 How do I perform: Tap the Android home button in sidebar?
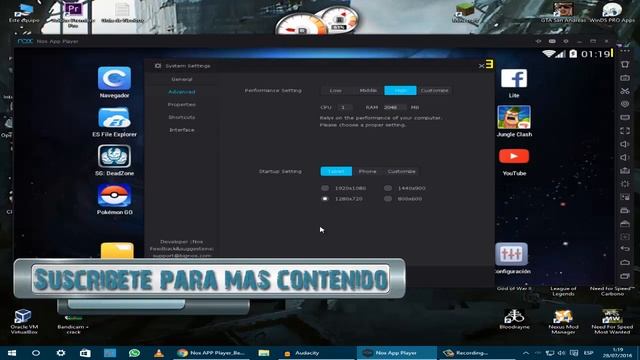(x=624, y=262)
